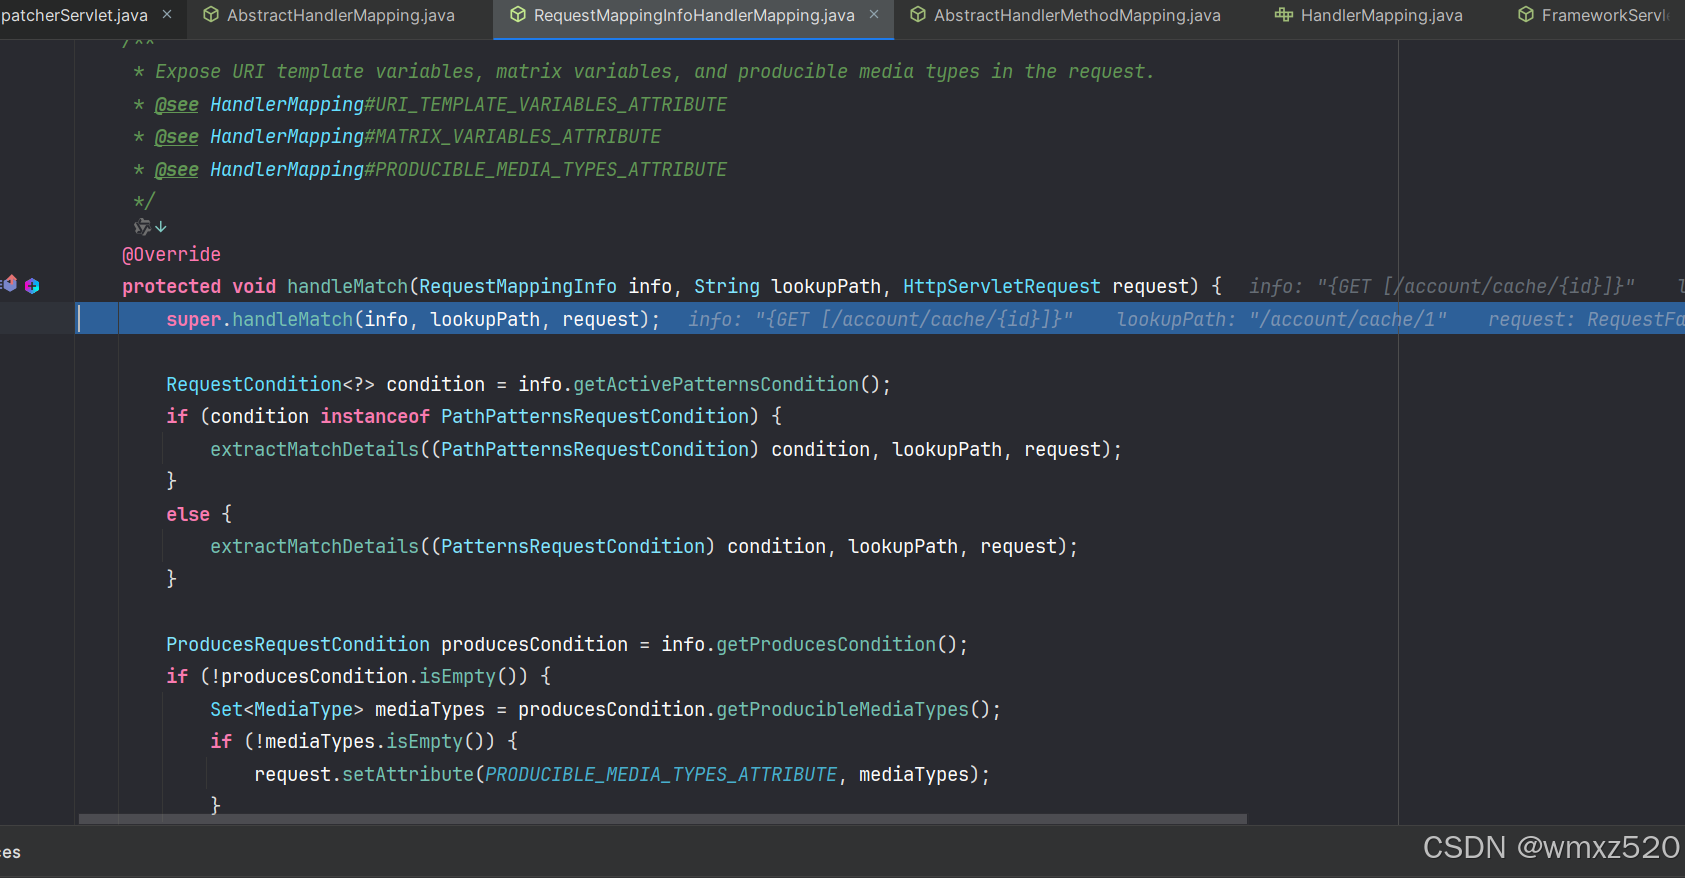Click the horizontal scrollbar under the editor

[662, 818]
